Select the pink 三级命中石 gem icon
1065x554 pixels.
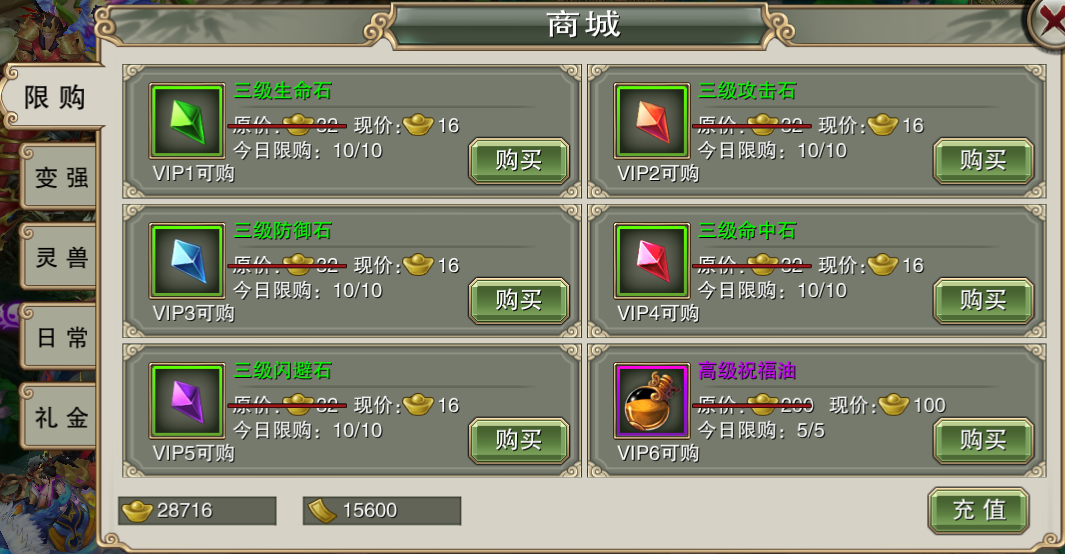tap(651, 261)
